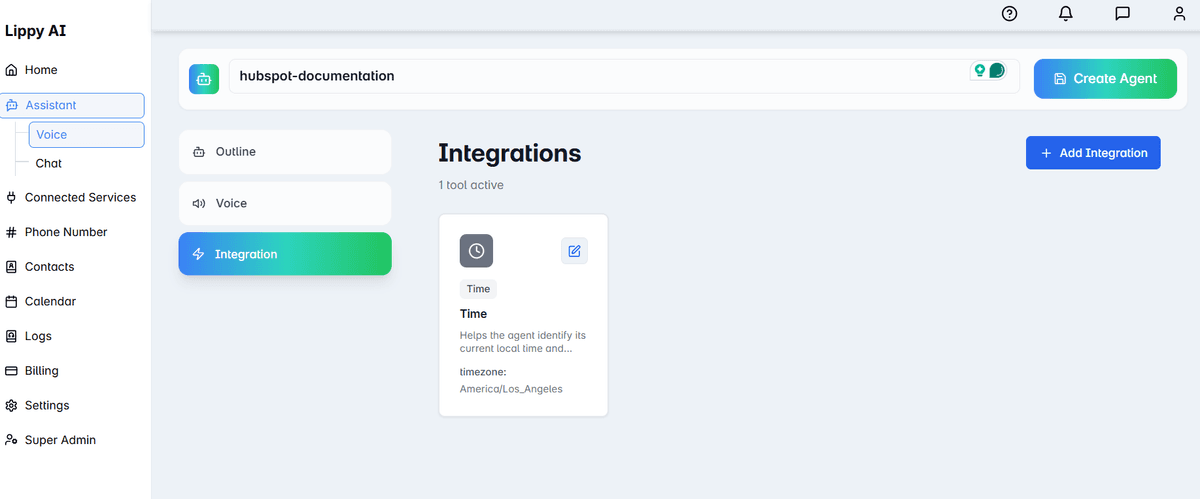Screen dimensions: 1200x499
Task: Click the 'timezone:' label on Time card
Action: pyautogui.click(x=483, y=372)
